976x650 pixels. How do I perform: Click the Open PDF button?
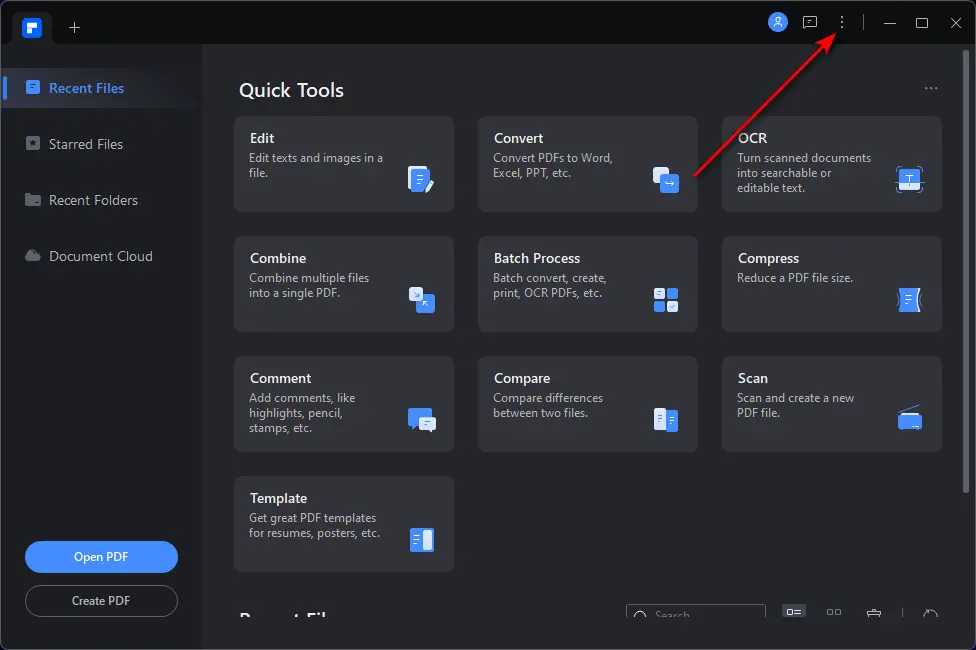coord(101,557)
